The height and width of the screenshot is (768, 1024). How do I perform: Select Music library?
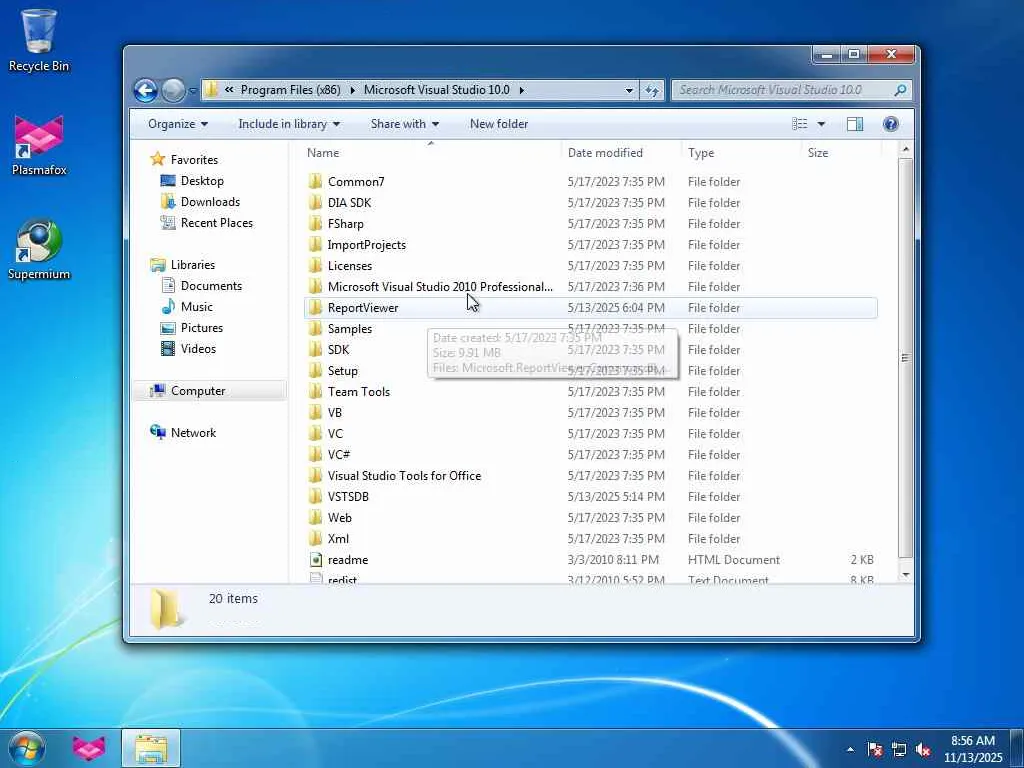[x=197, y=306]
